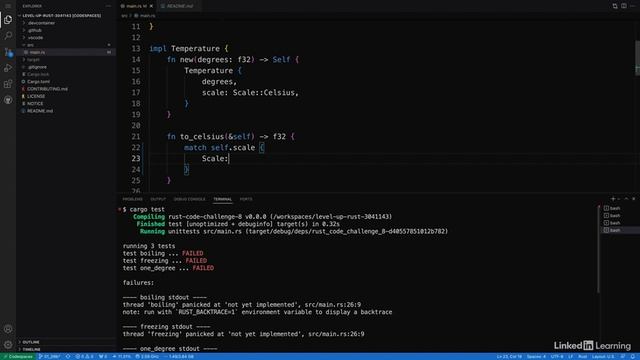Expand the TIMELINE section

[31, 349]
